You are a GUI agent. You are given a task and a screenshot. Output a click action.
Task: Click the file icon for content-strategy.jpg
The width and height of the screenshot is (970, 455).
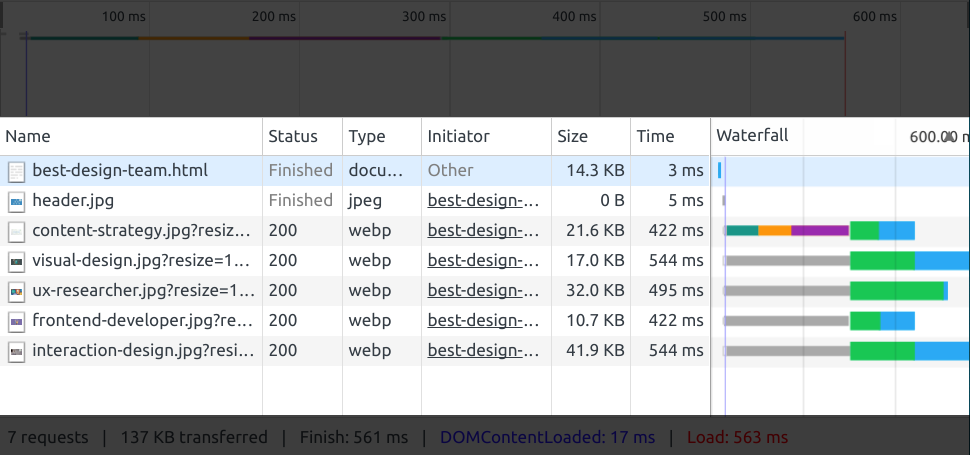tap(16, 231)
